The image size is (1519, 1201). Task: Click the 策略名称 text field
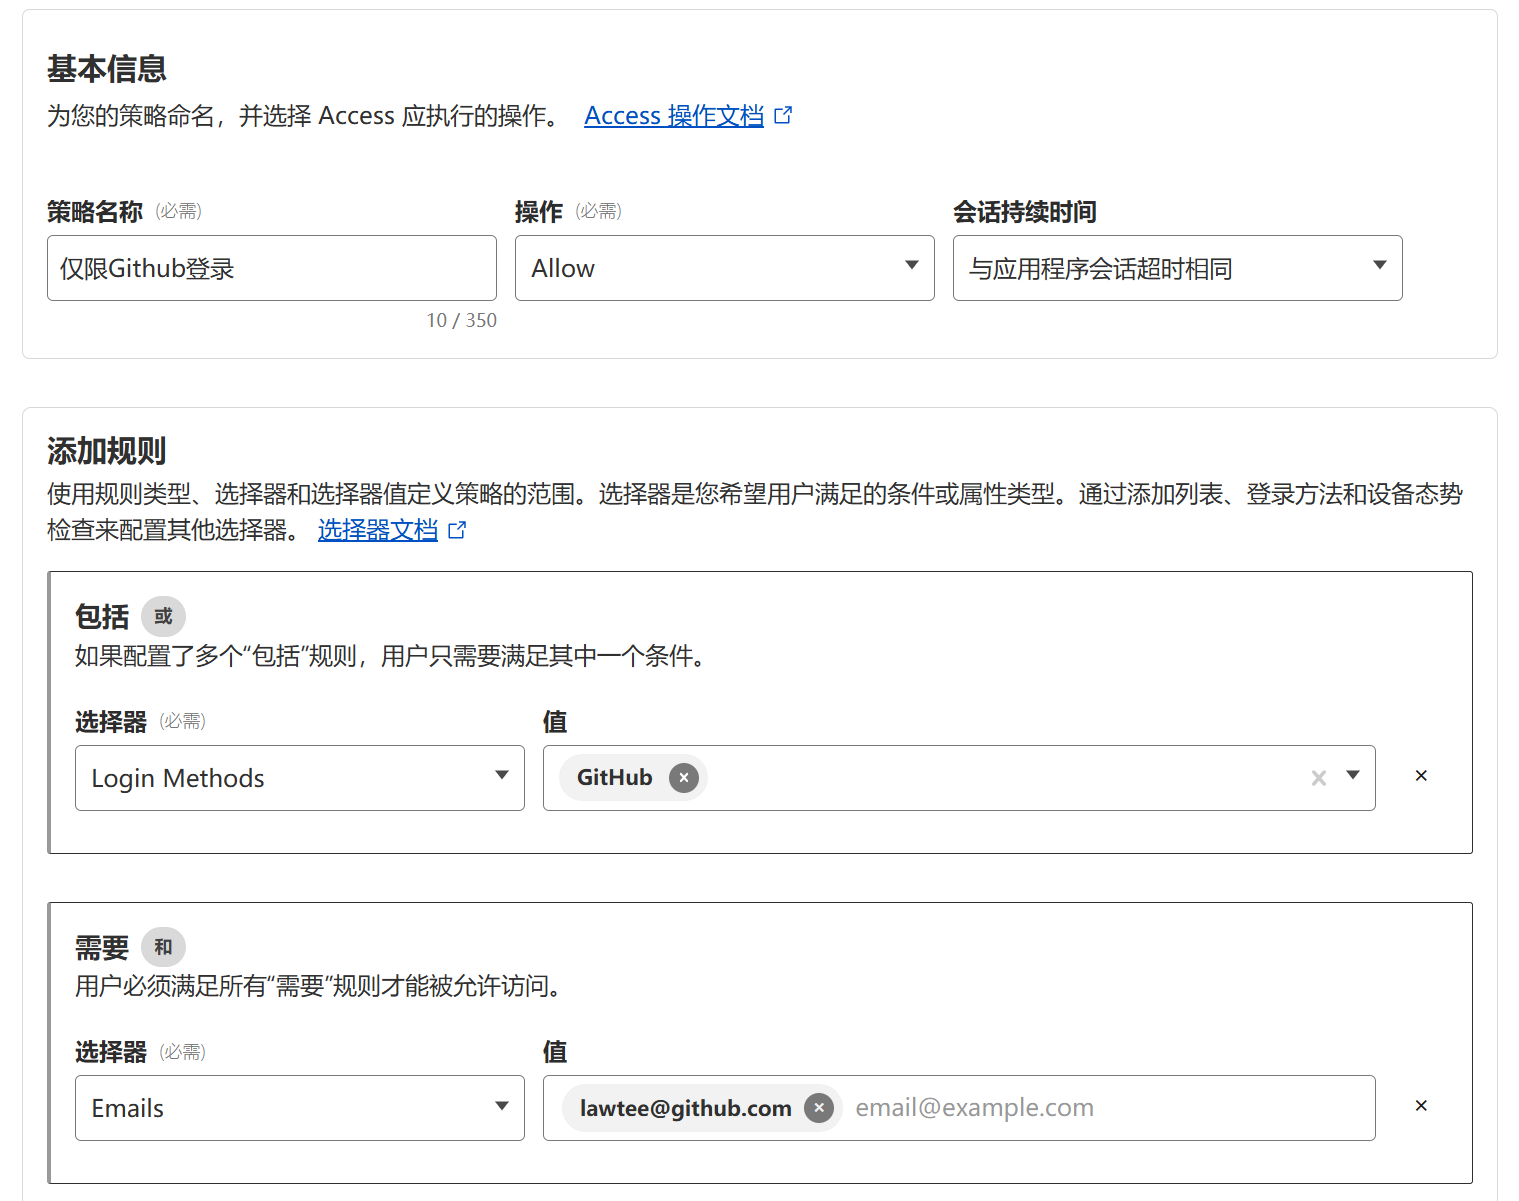[x=271, y=268]
